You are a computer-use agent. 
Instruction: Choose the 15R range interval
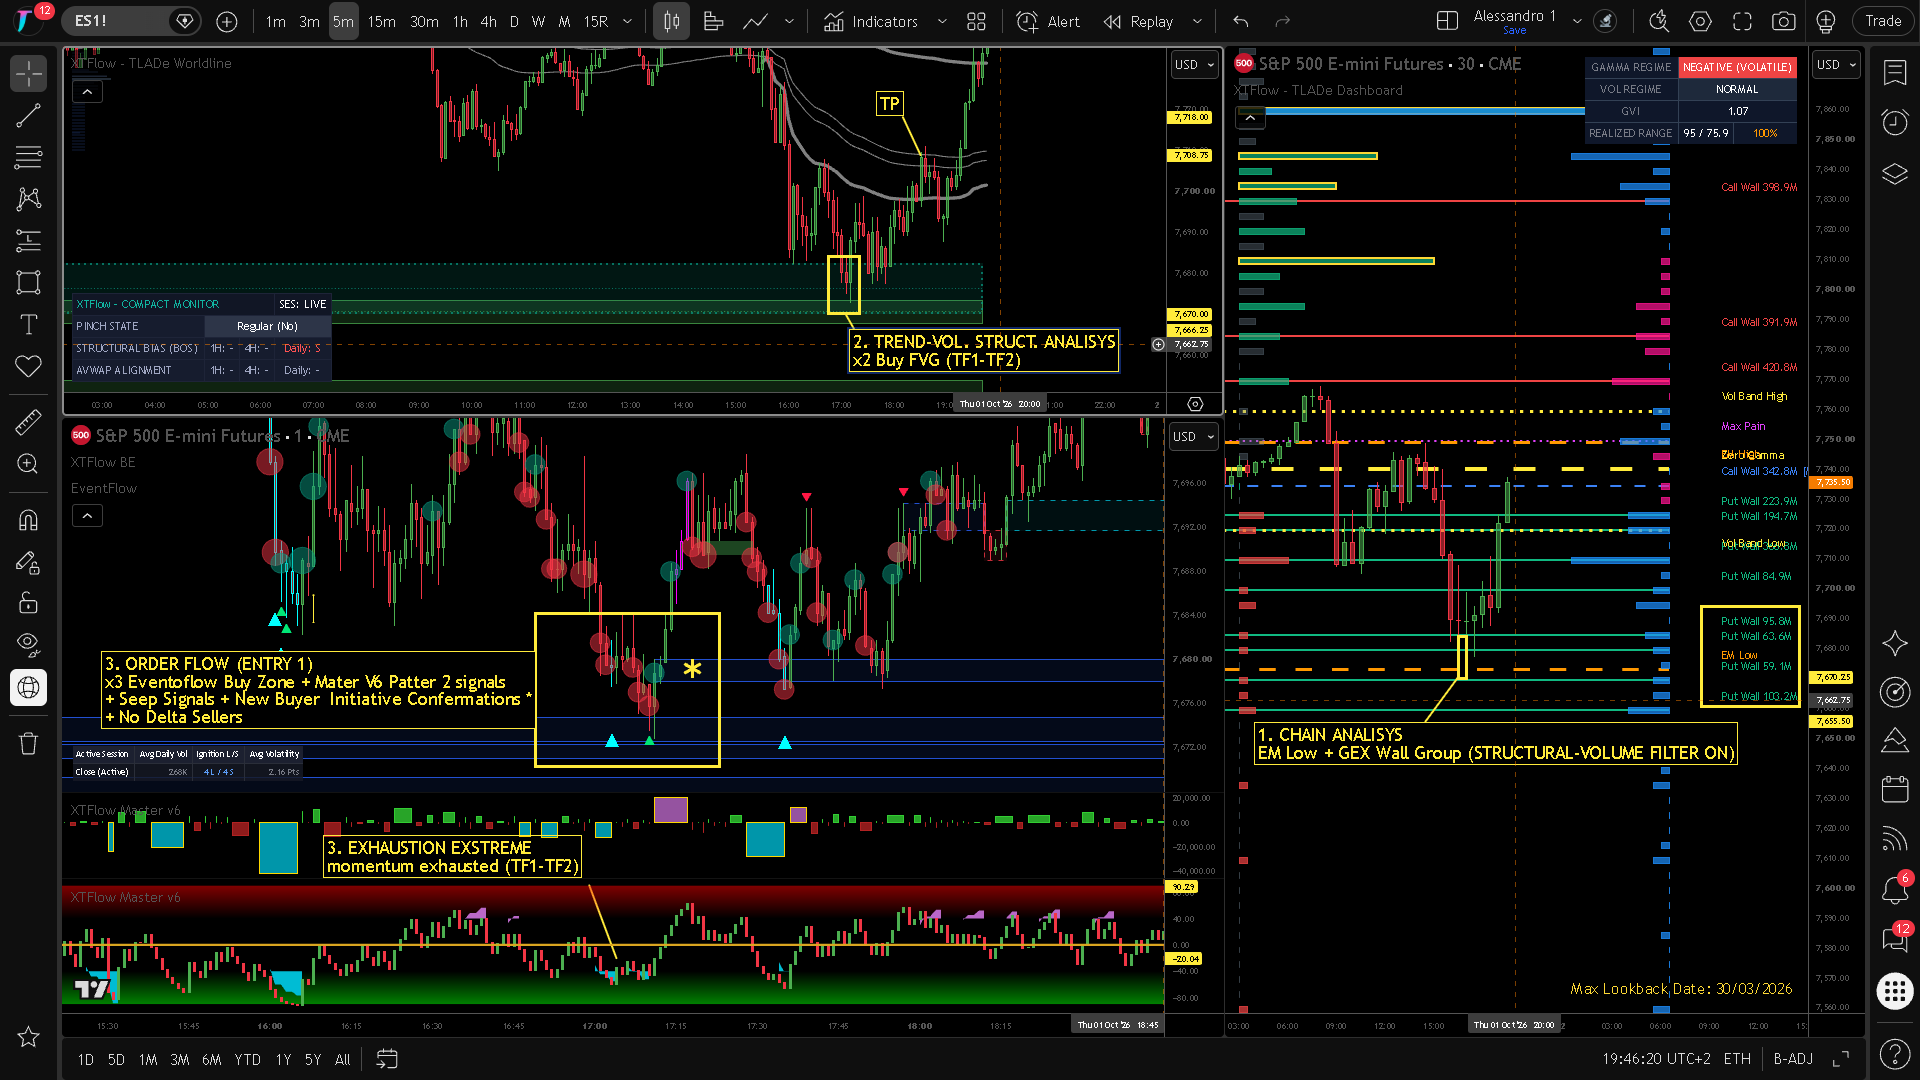click(x=596, y=21)
